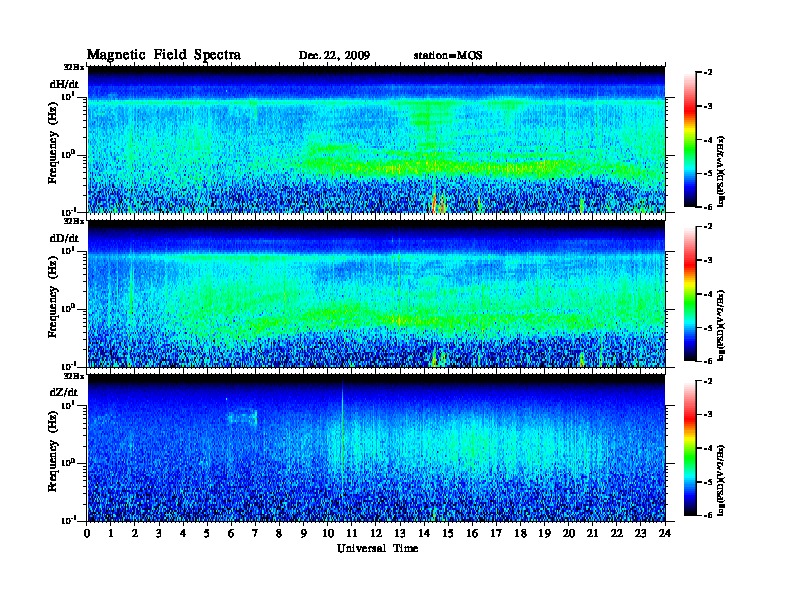
Task: Click the 'Universal Time' axis title
Action: tap(377, 548)
